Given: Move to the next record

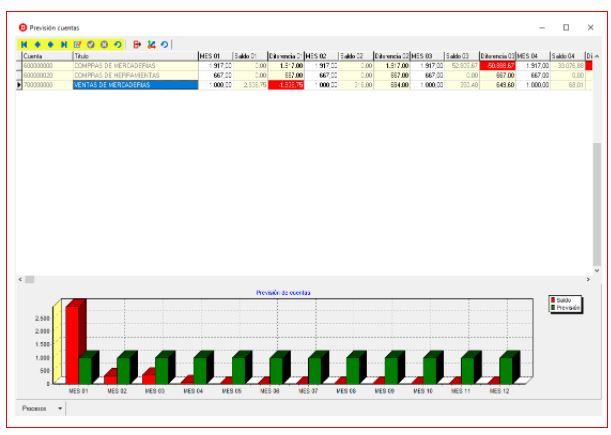Looking at the screenshot, I should point(51,45).
